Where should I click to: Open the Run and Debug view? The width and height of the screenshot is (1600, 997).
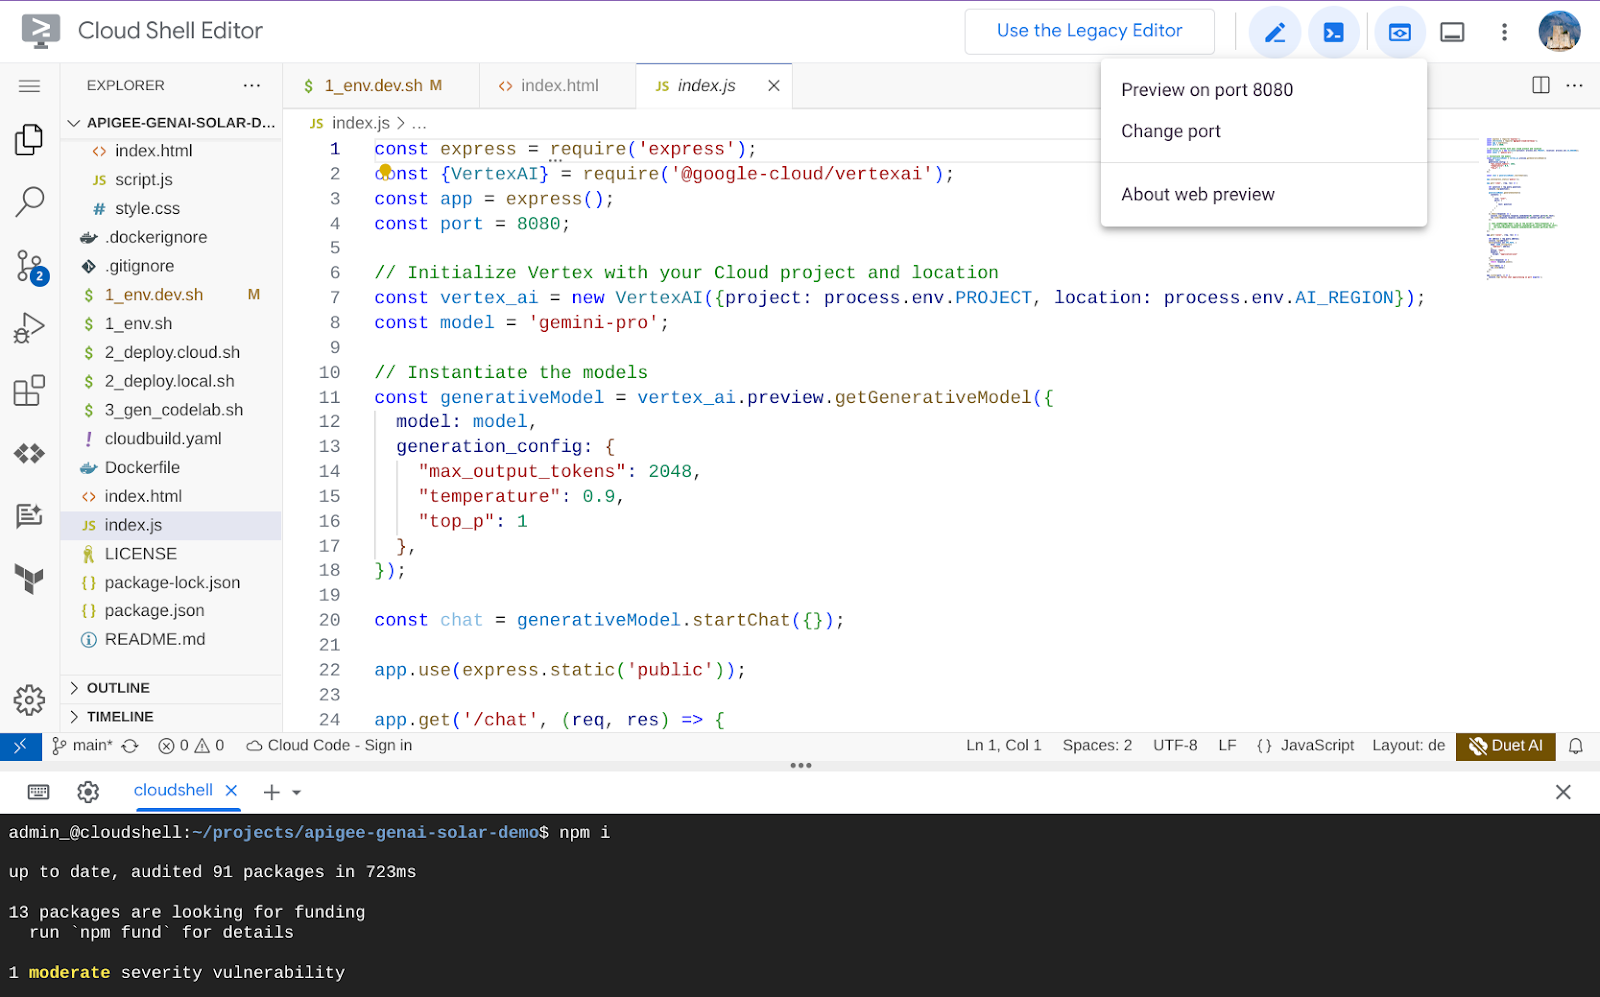[x=29, y=328]
